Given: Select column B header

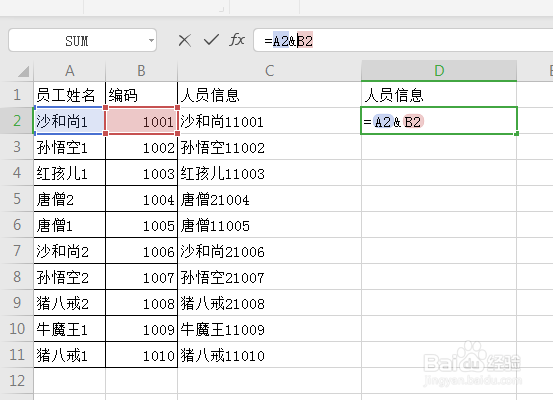Looking at the screenshot, I should (141, 71).
